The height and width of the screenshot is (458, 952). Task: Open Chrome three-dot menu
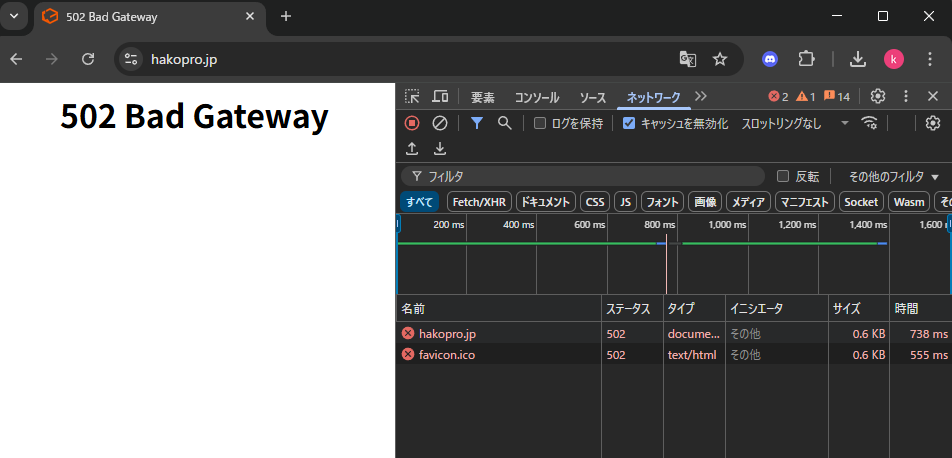pos(930,59)
